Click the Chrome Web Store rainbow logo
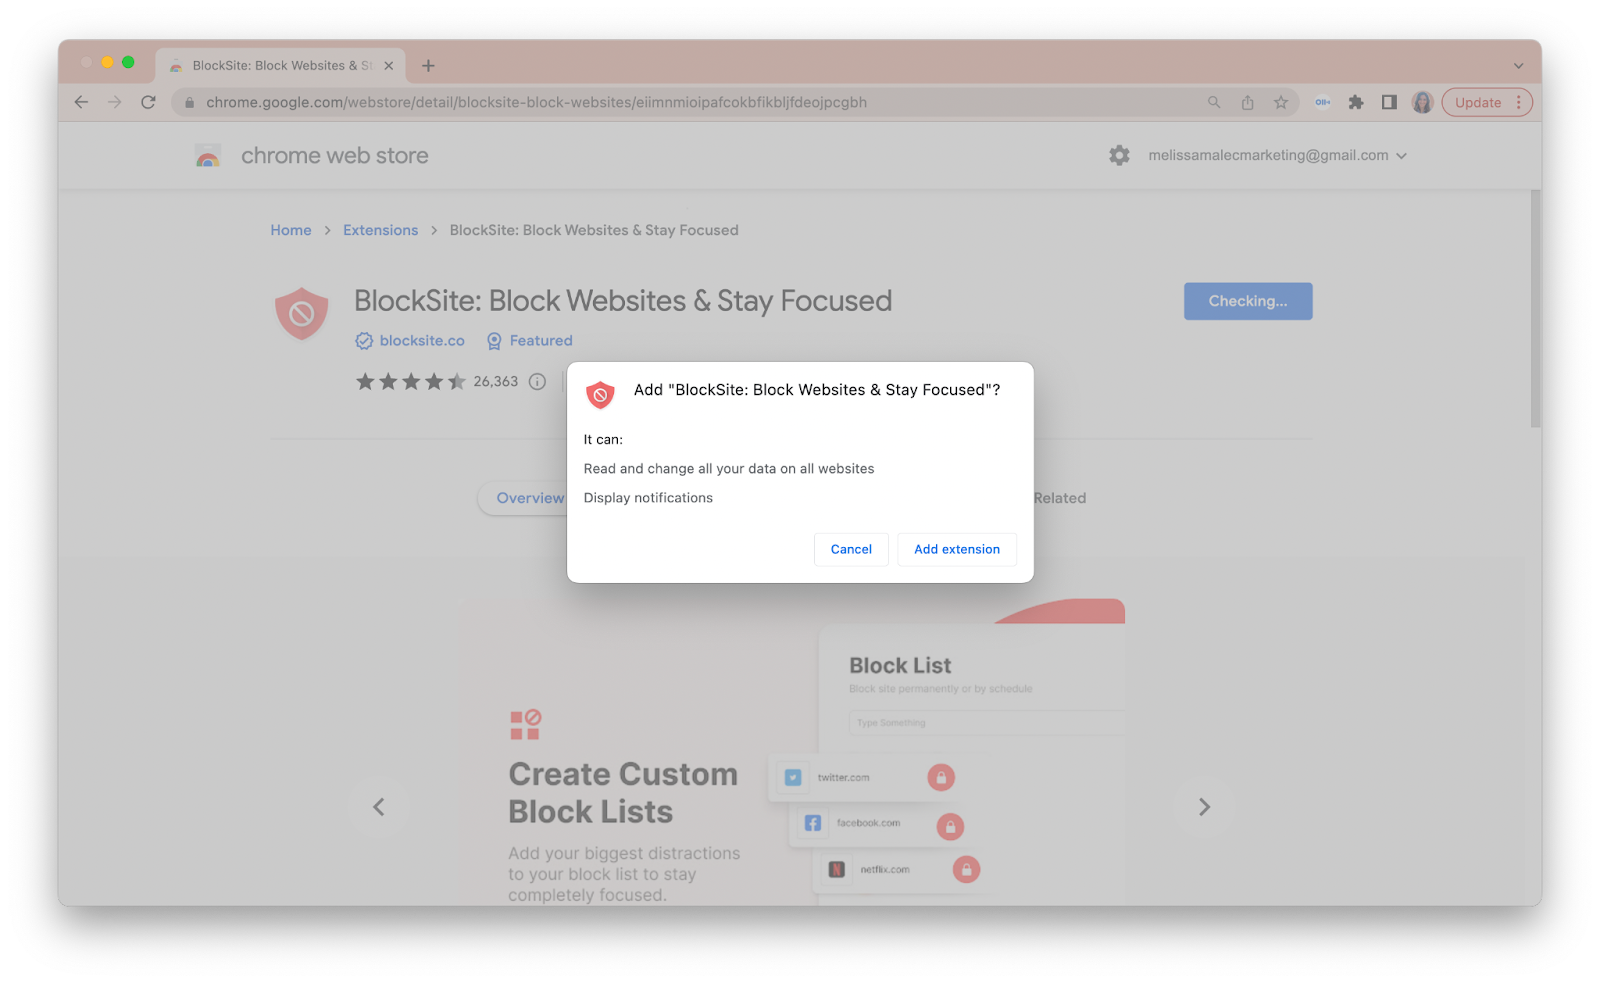Image resolution: width=1600 pixels, height=983 pixels. click(208, 156)
